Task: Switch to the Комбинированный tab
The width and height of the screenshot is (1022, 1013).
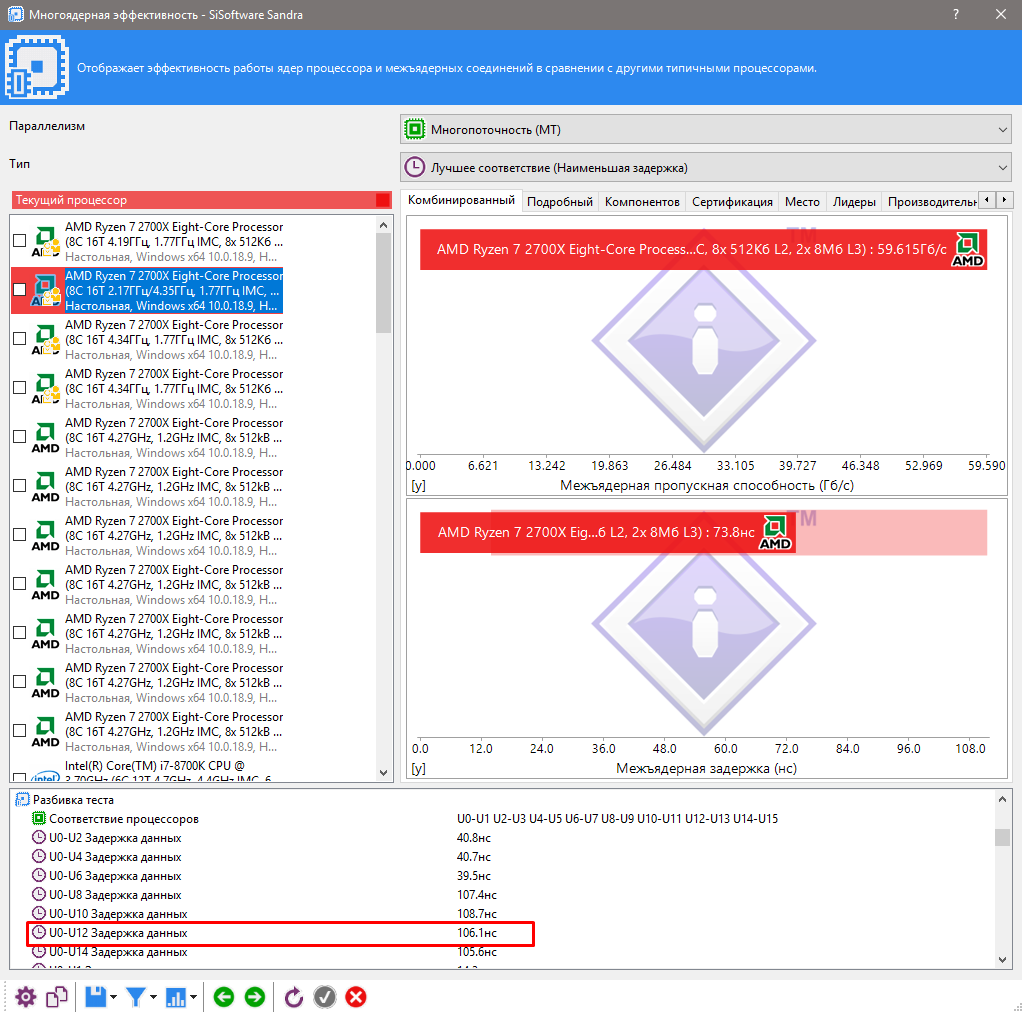Action: click(x=461, y=200)
